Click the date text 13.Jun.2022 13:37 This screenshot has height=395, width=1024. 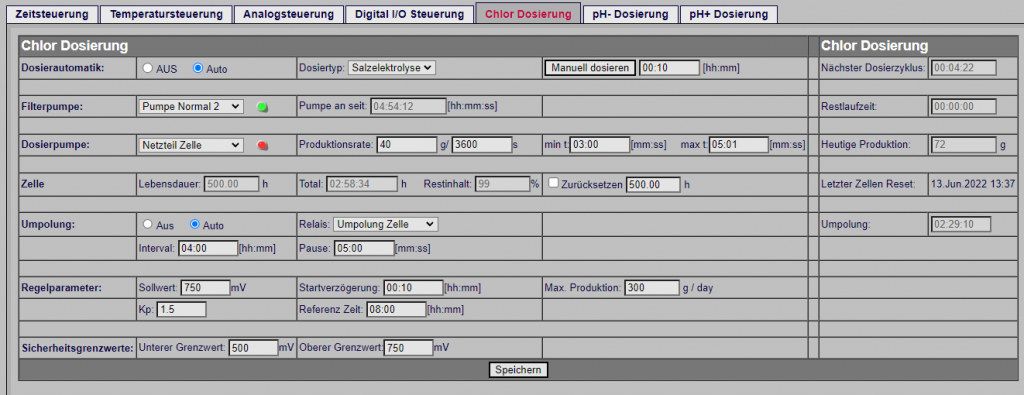pyautogui.click(x=972, y=184)
